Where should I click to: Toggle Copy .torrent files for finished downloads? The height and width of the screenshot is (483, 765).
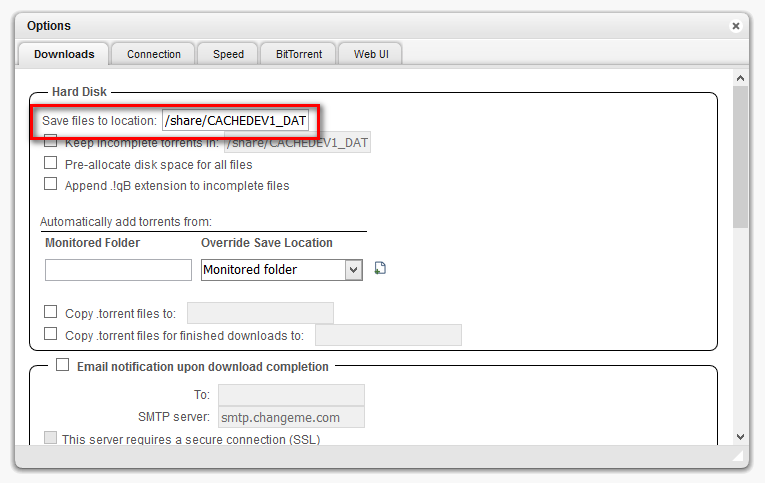(x=51, y=334)
